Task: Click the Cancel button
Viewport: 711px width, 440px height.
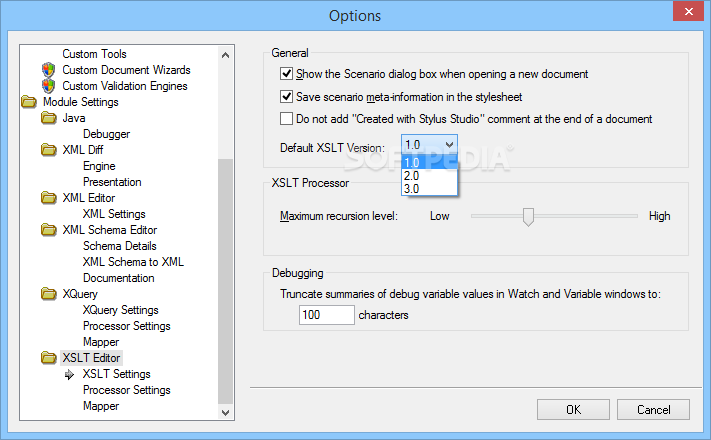Action: pyautogui.click(x=653, y=410)
